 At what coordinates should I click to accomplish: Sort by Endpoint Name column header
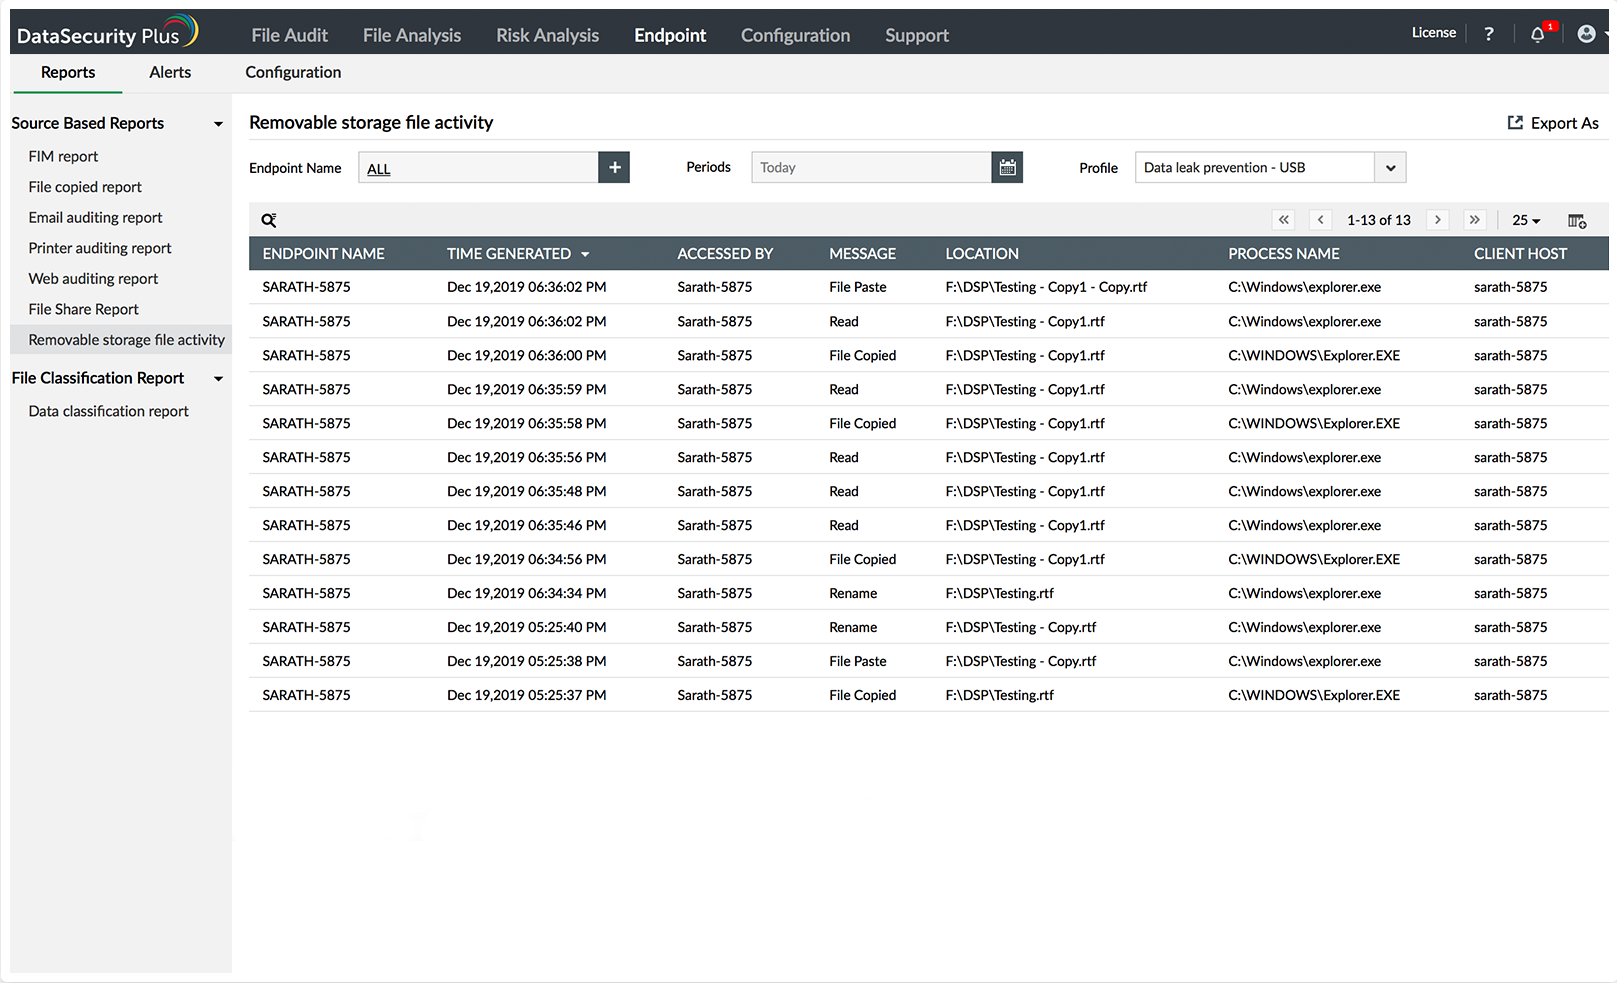323,254
